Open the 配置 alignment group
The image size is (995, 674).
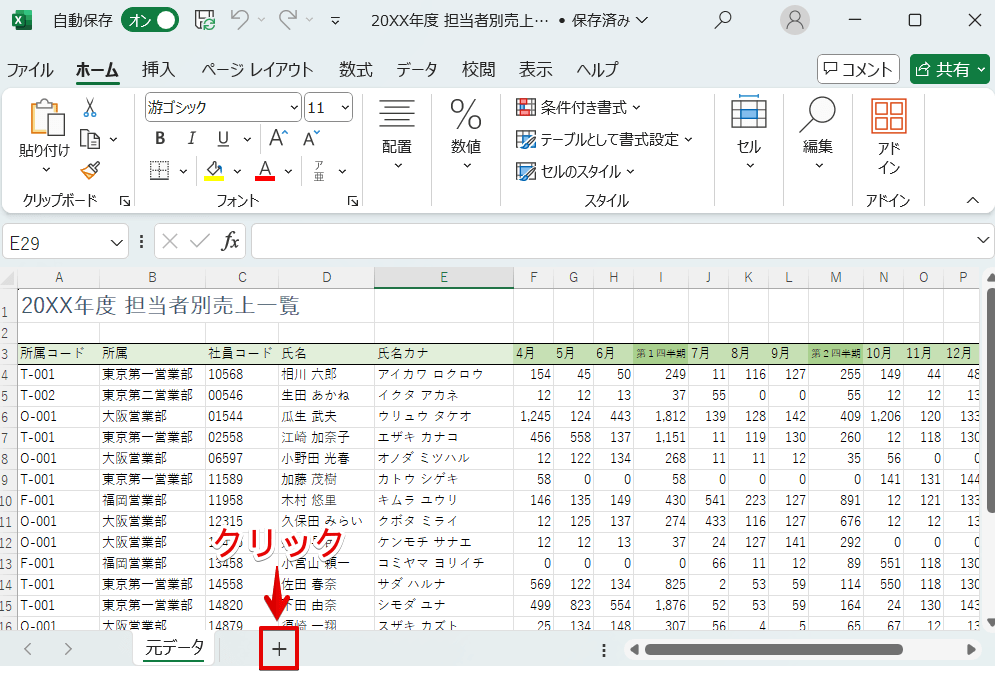[397, 136]
